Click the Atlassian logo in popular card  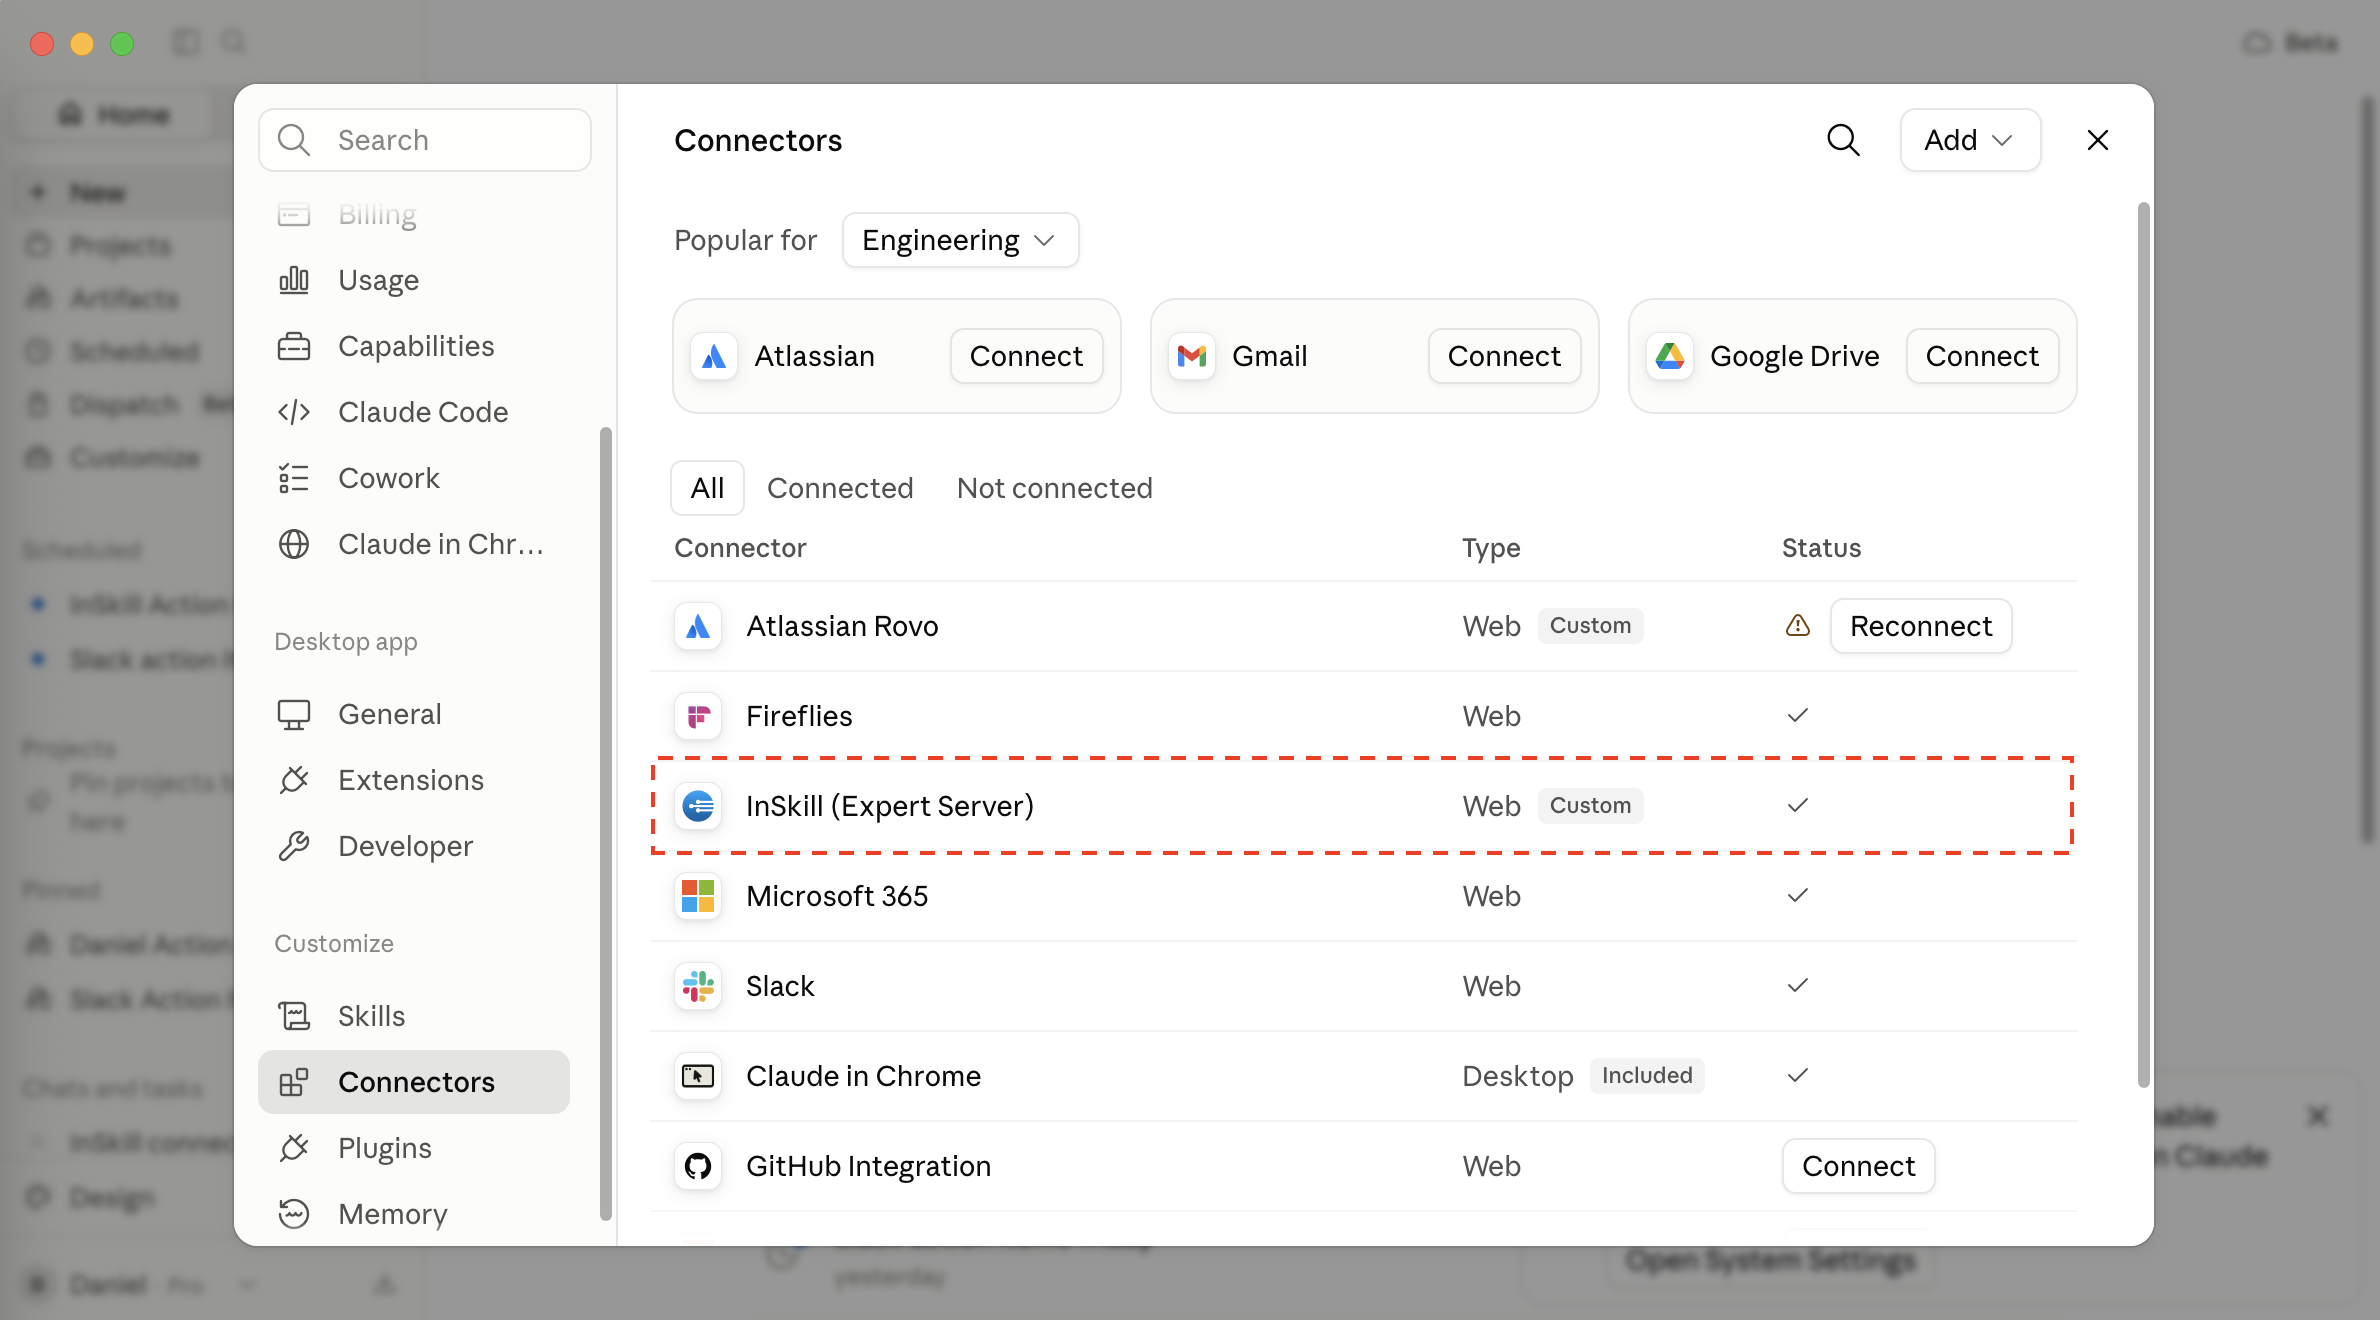click(x=714, y=356)
